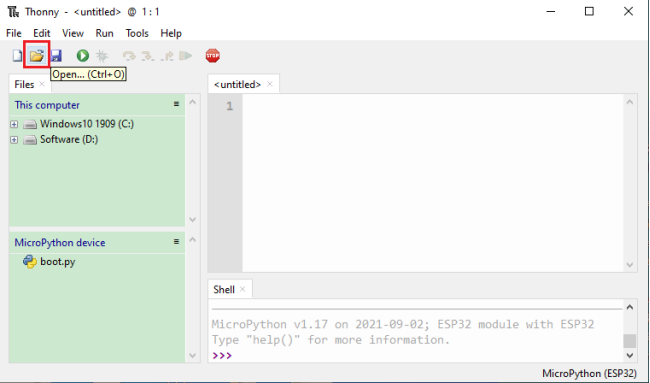Click the Open file folder icon
The image size is (650, 383).
36,56
